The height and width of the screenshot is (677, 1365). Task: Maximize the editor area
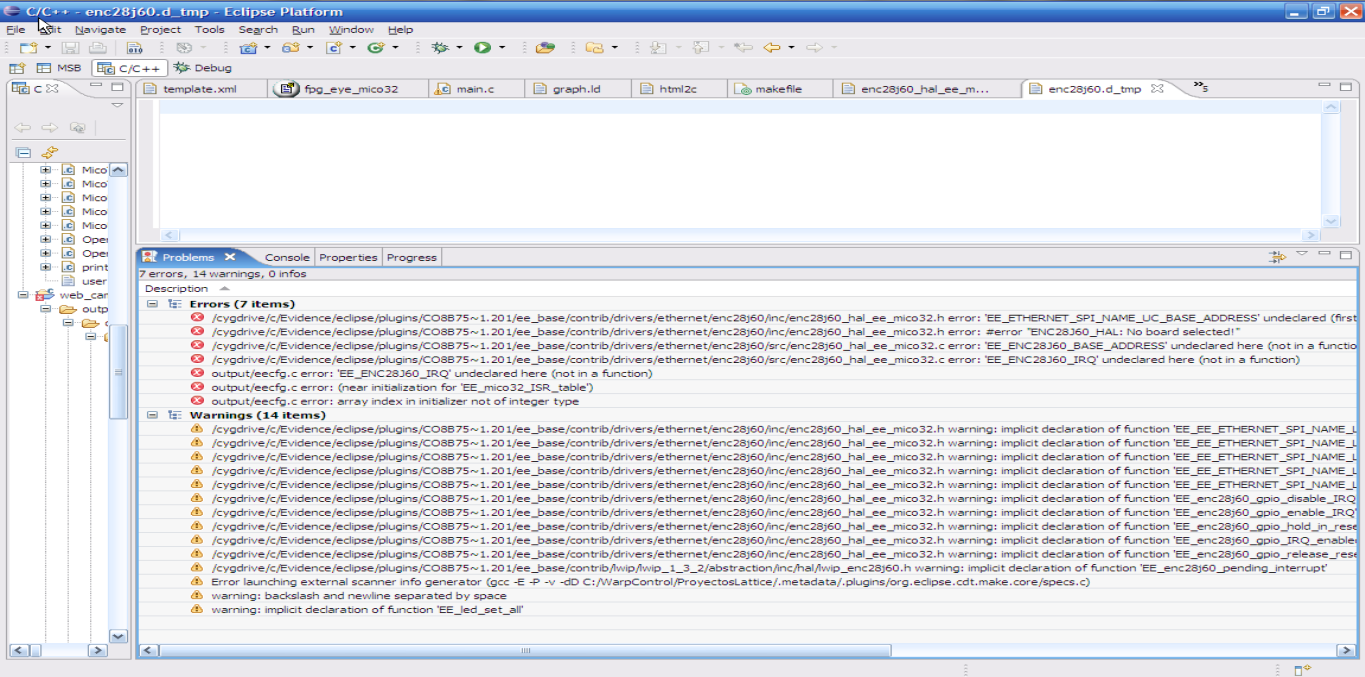tap(1345, 87)
